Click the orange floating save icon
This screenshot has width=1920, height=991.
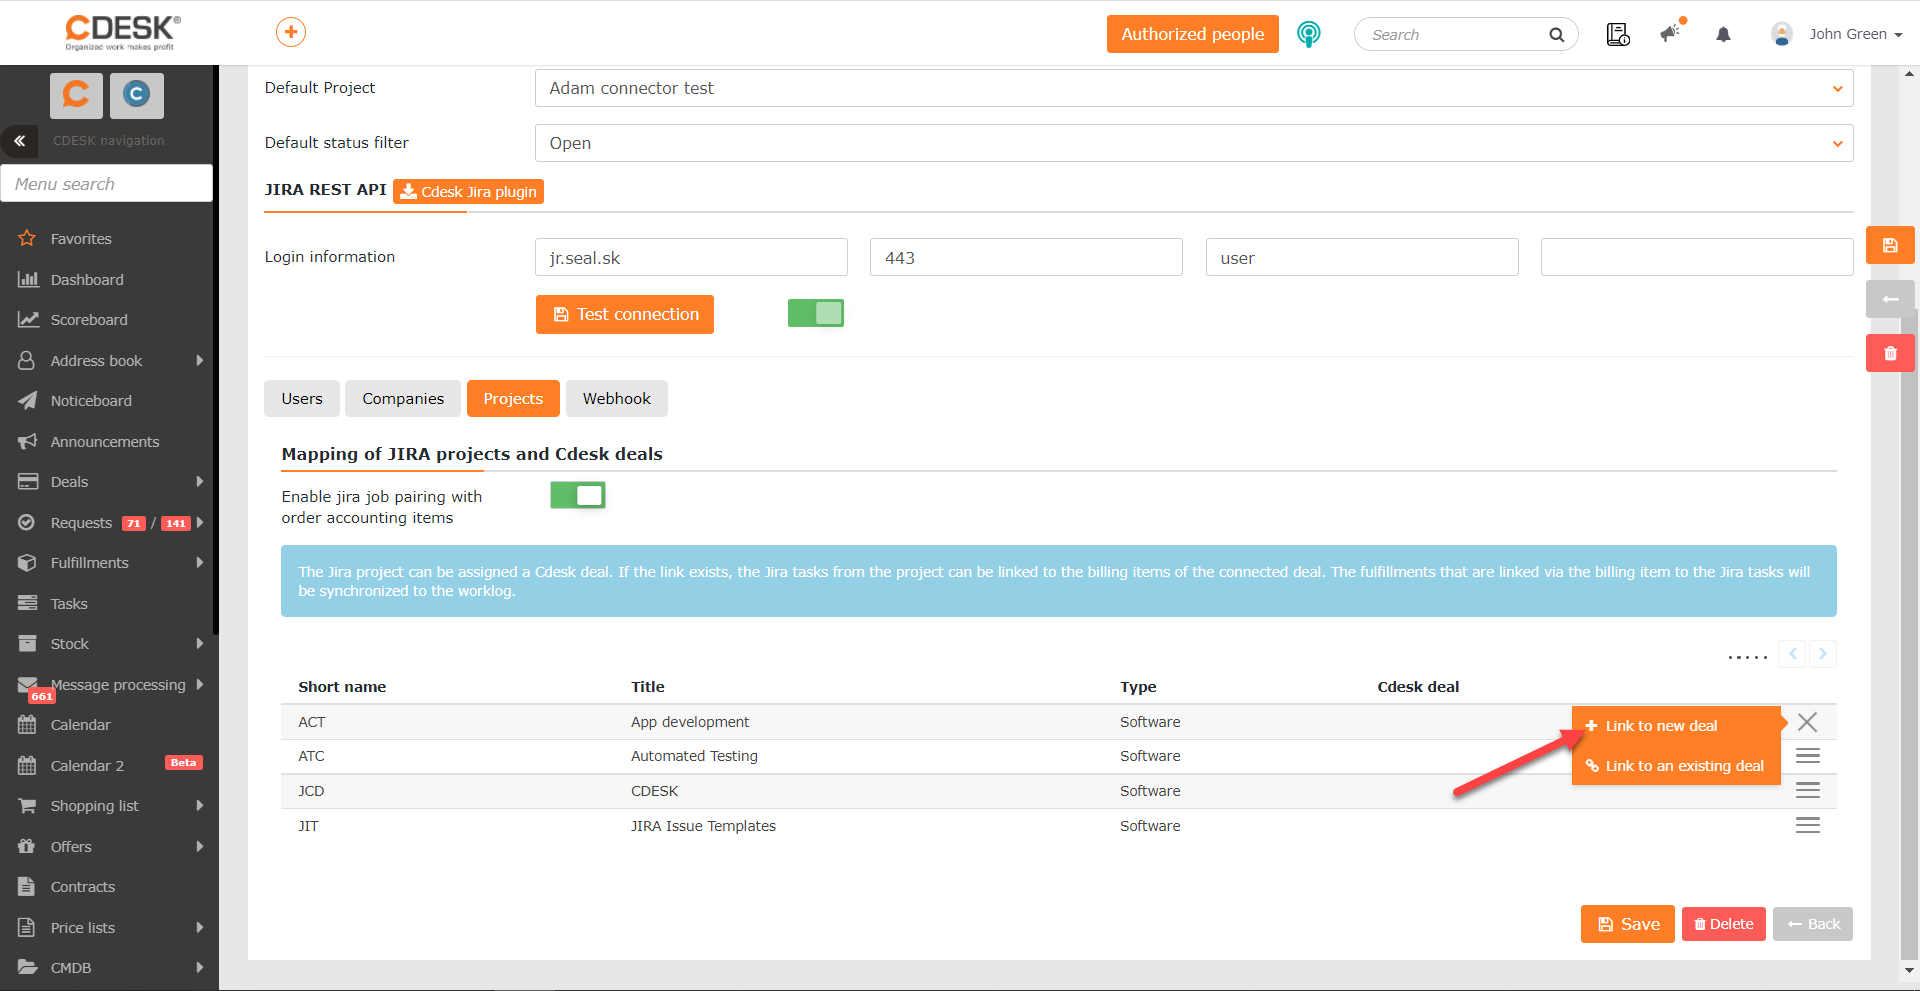coord(1890,245)
